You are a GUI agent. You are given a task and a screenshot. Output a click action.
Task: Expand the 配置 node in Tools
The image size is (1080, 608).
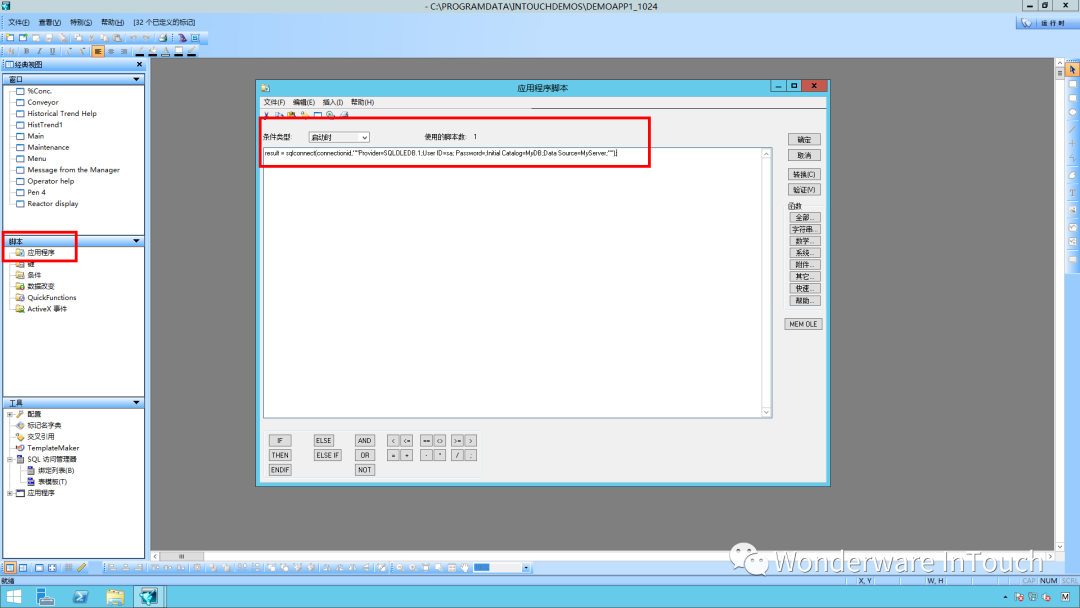pyautogui.click(x=9, y=414)
